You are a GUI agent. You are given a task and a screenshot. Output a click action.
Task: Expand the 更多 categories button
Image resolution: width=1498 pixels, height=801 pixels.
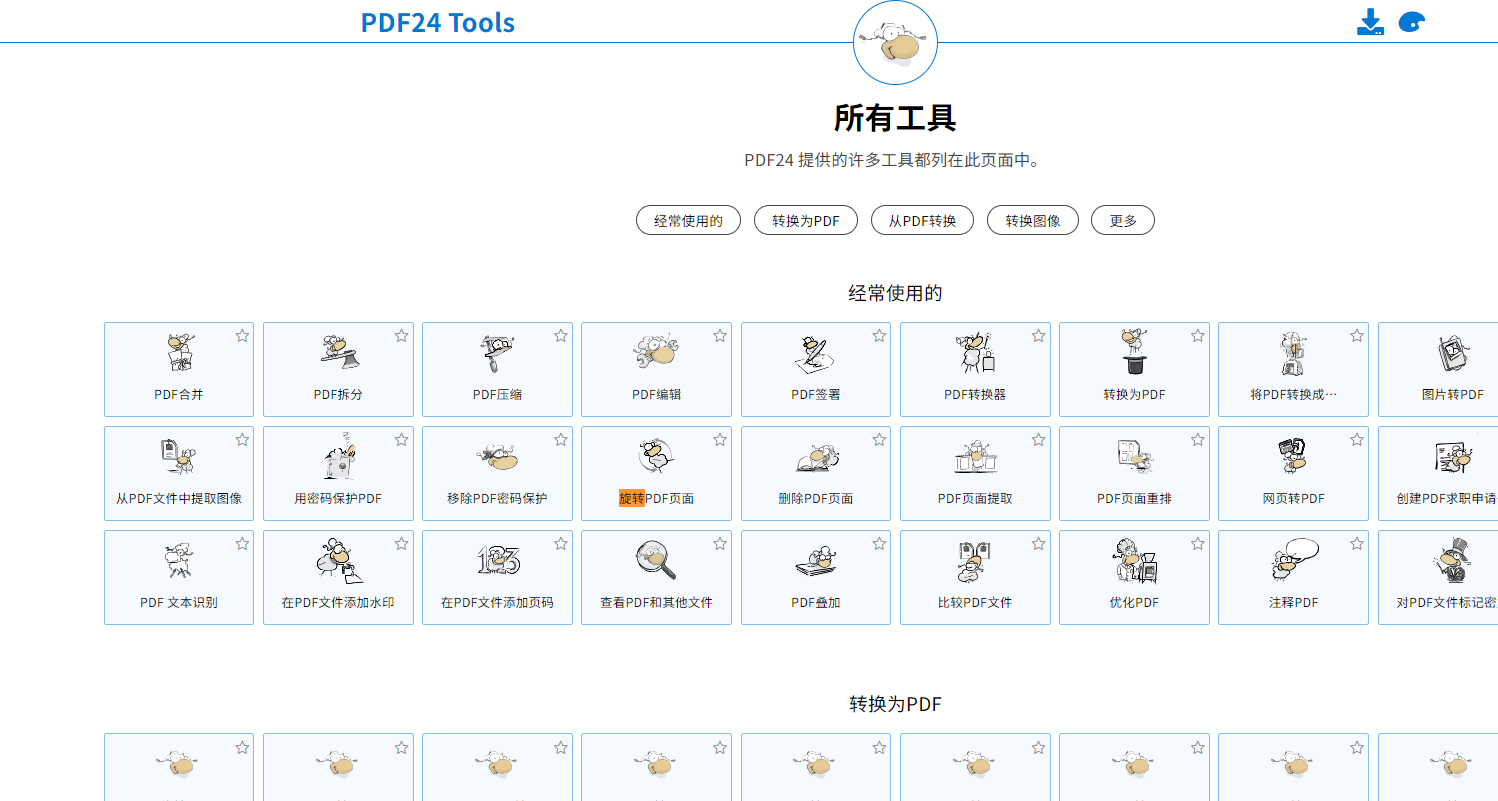point(1123,221)
